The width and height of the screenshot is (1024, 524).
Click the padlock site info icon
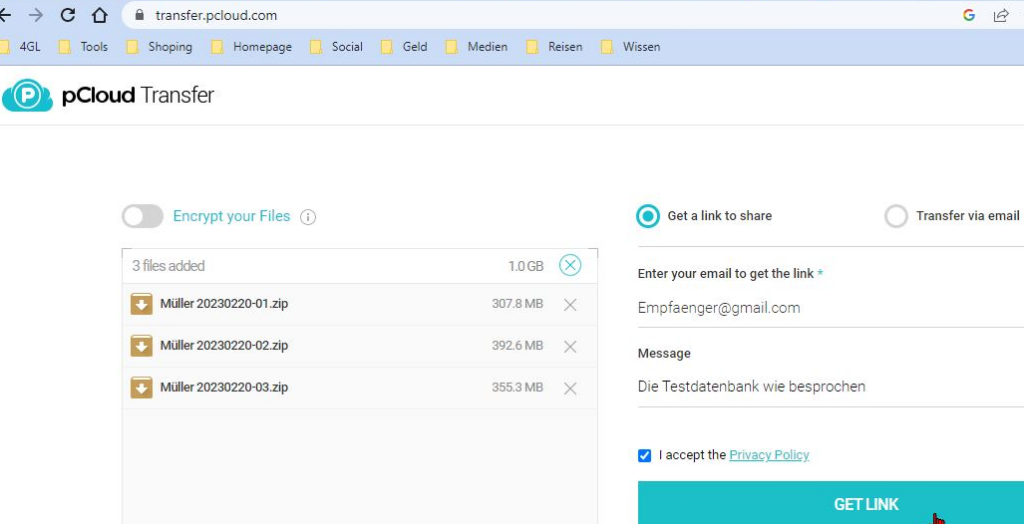(138, 15)
